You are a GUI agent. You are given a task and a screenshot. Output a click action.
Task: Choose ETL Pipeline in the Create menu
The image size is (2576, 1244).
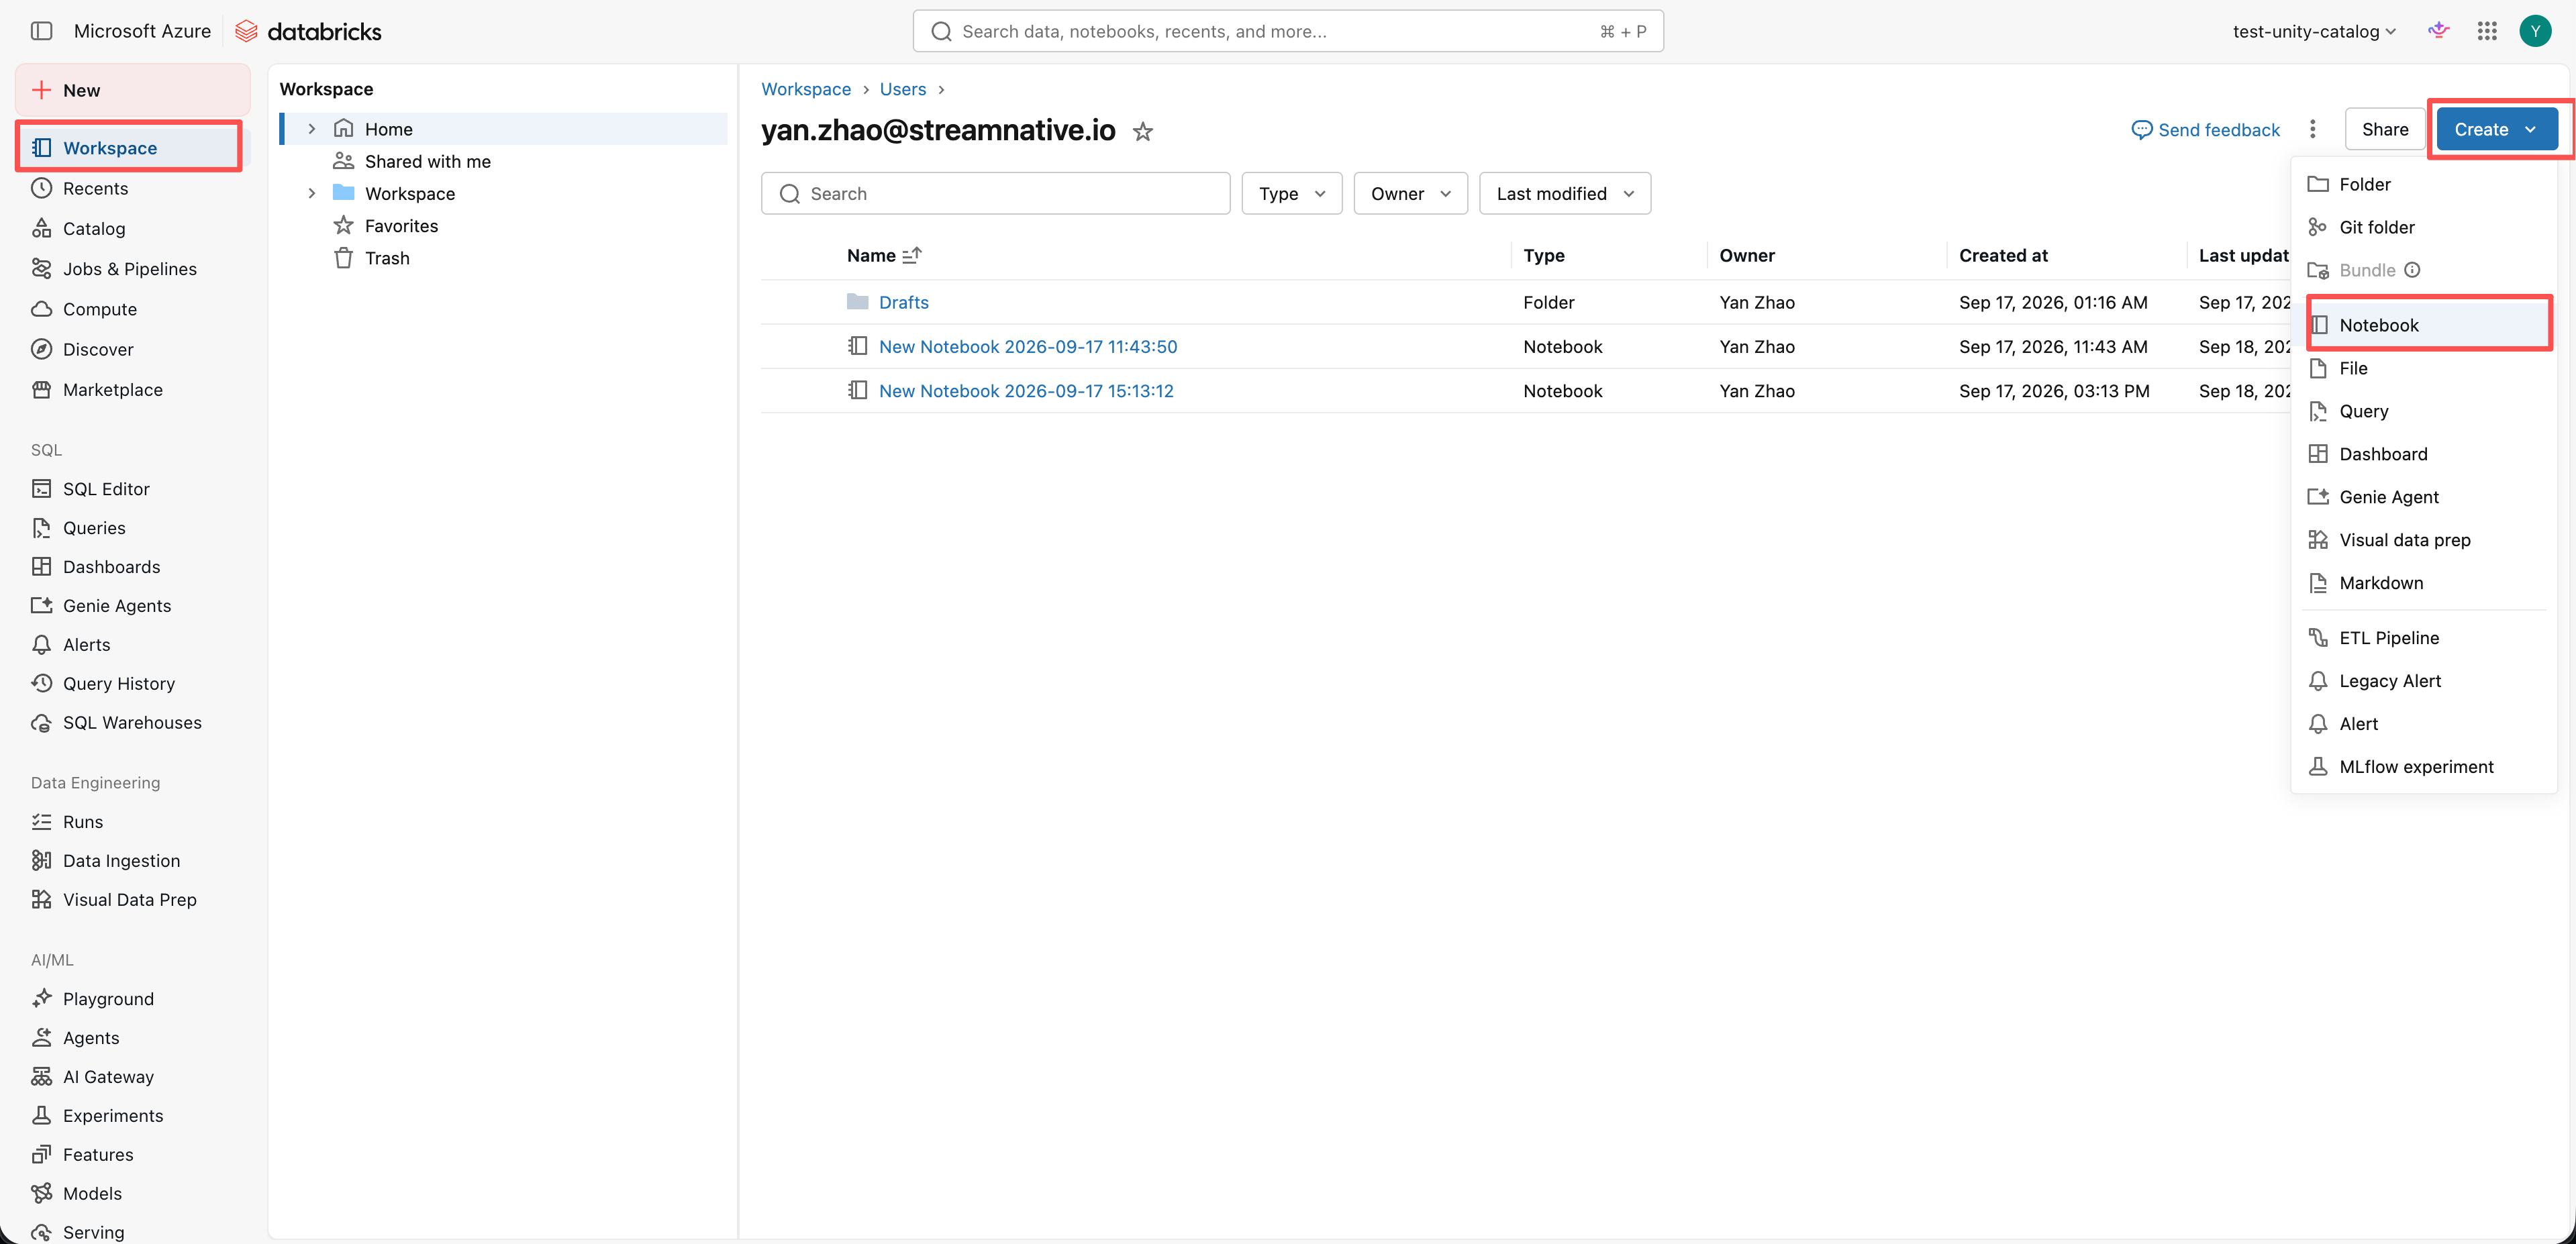tap(2424, 638)
